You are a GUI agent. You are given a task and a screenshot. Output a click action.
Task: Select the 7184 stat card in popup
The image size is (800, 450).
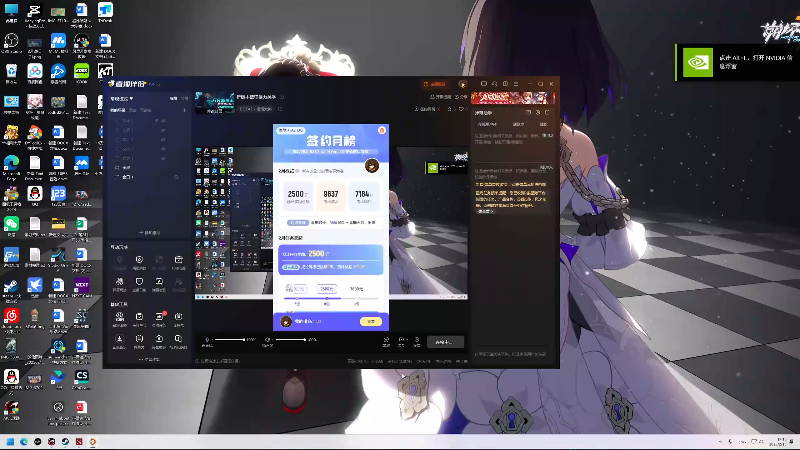pyautogui.click(x=364, y=196)
